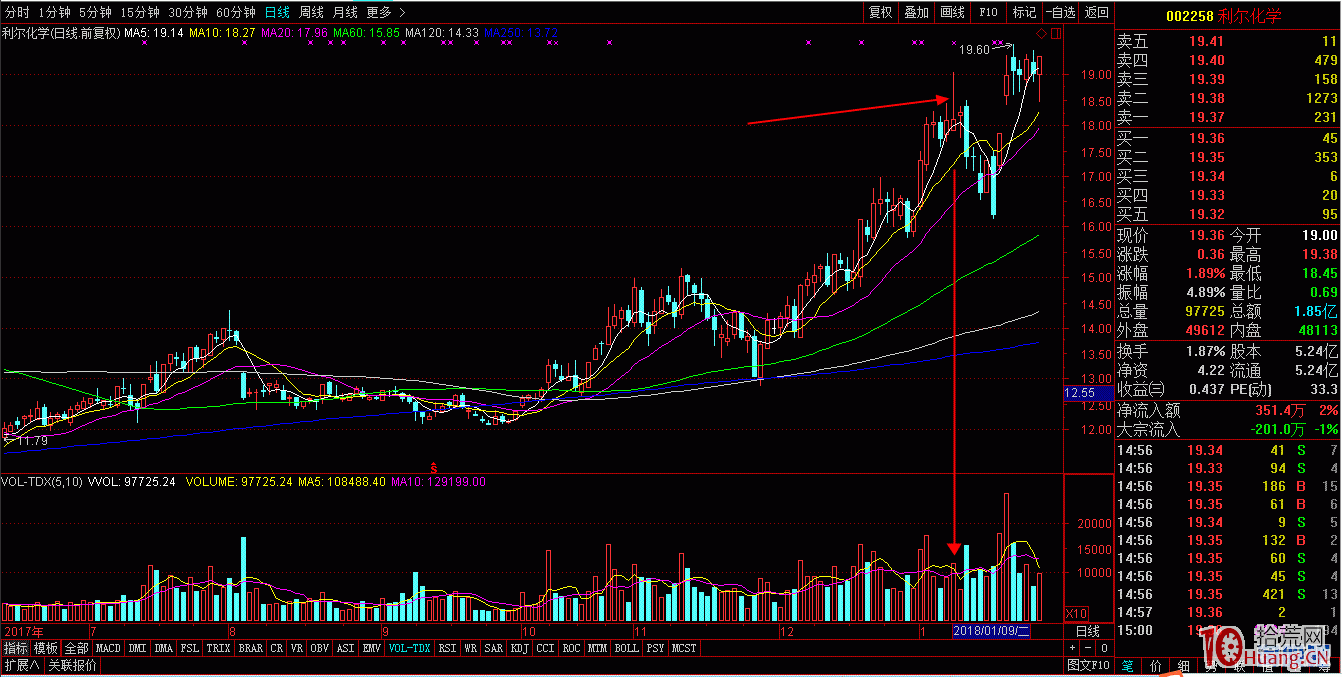Switch indicator to ROC

click(571, 648)
